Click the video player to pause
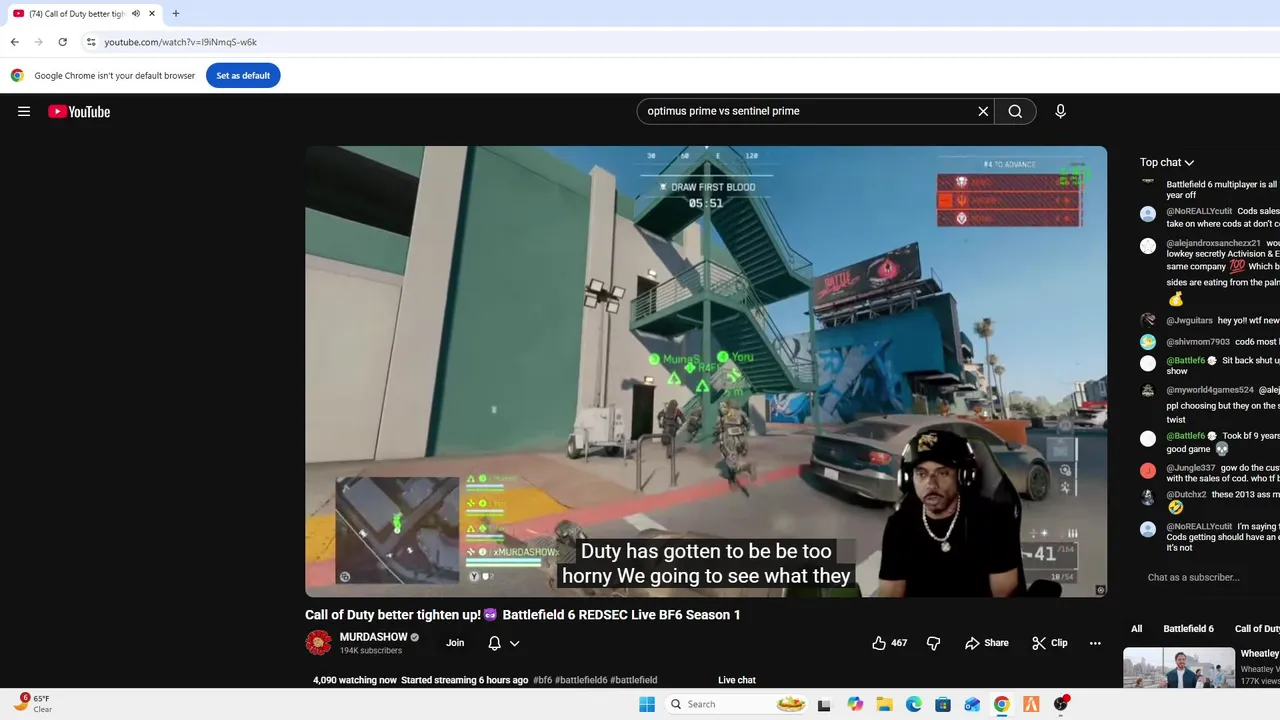This screenshot has width=1280, height=720. [x=706, y=371]
